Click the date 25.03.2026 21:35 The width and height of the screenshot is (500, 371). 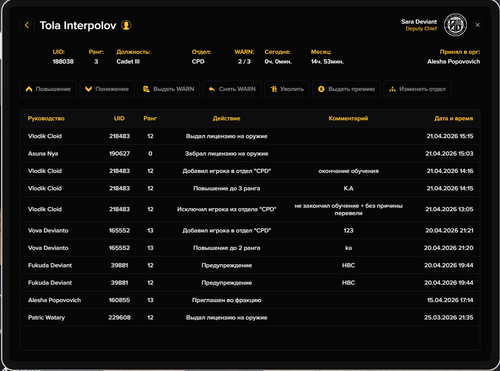pyautogui.click(x=449, y=317)
